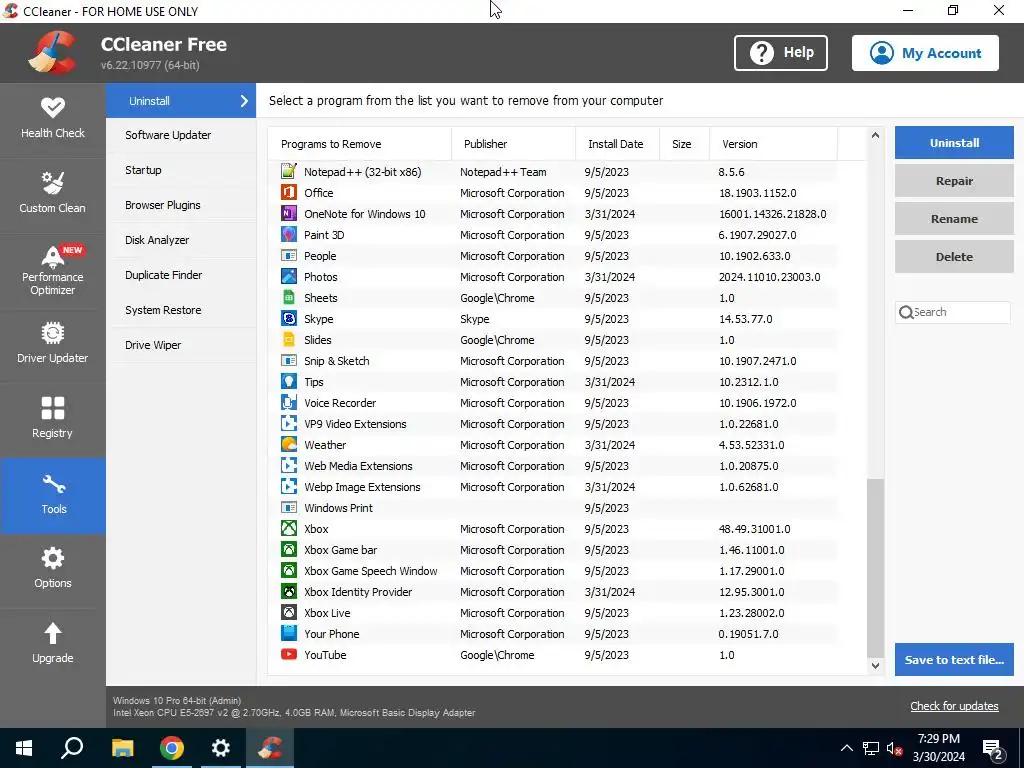Viewport: 1024px width, 768px height.
Task: Click the YouTube icon in list
Action: coord(289,654)
